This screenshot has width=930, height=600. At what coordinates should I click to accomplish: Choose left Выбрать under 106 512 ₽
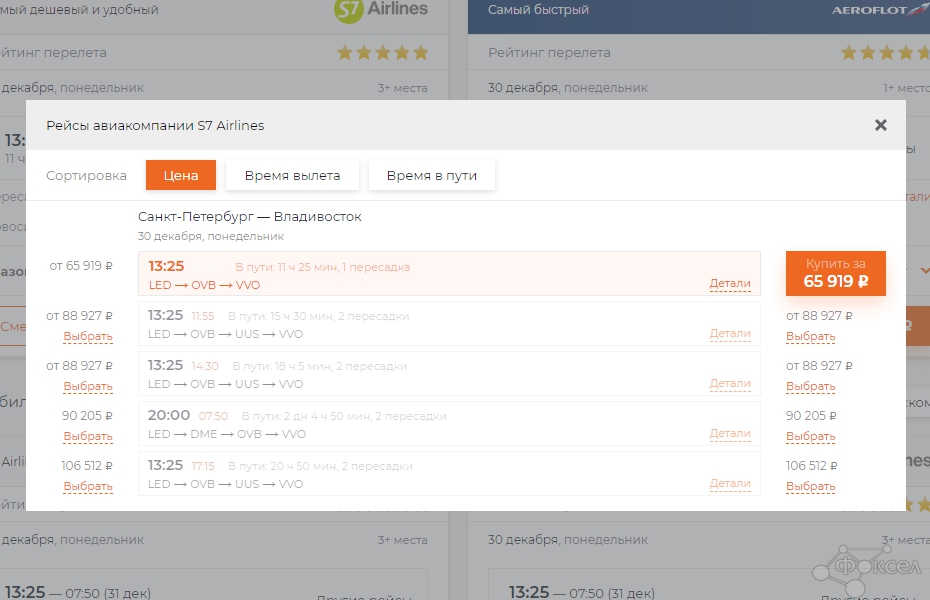(88, 486)
